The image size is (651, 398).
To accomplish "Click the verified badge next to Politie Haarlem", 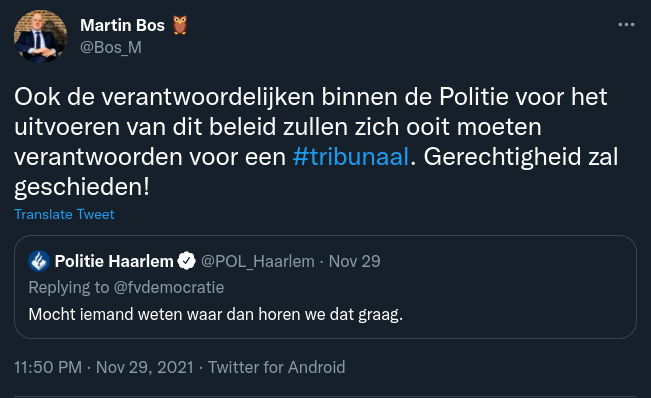I will 186,261.
